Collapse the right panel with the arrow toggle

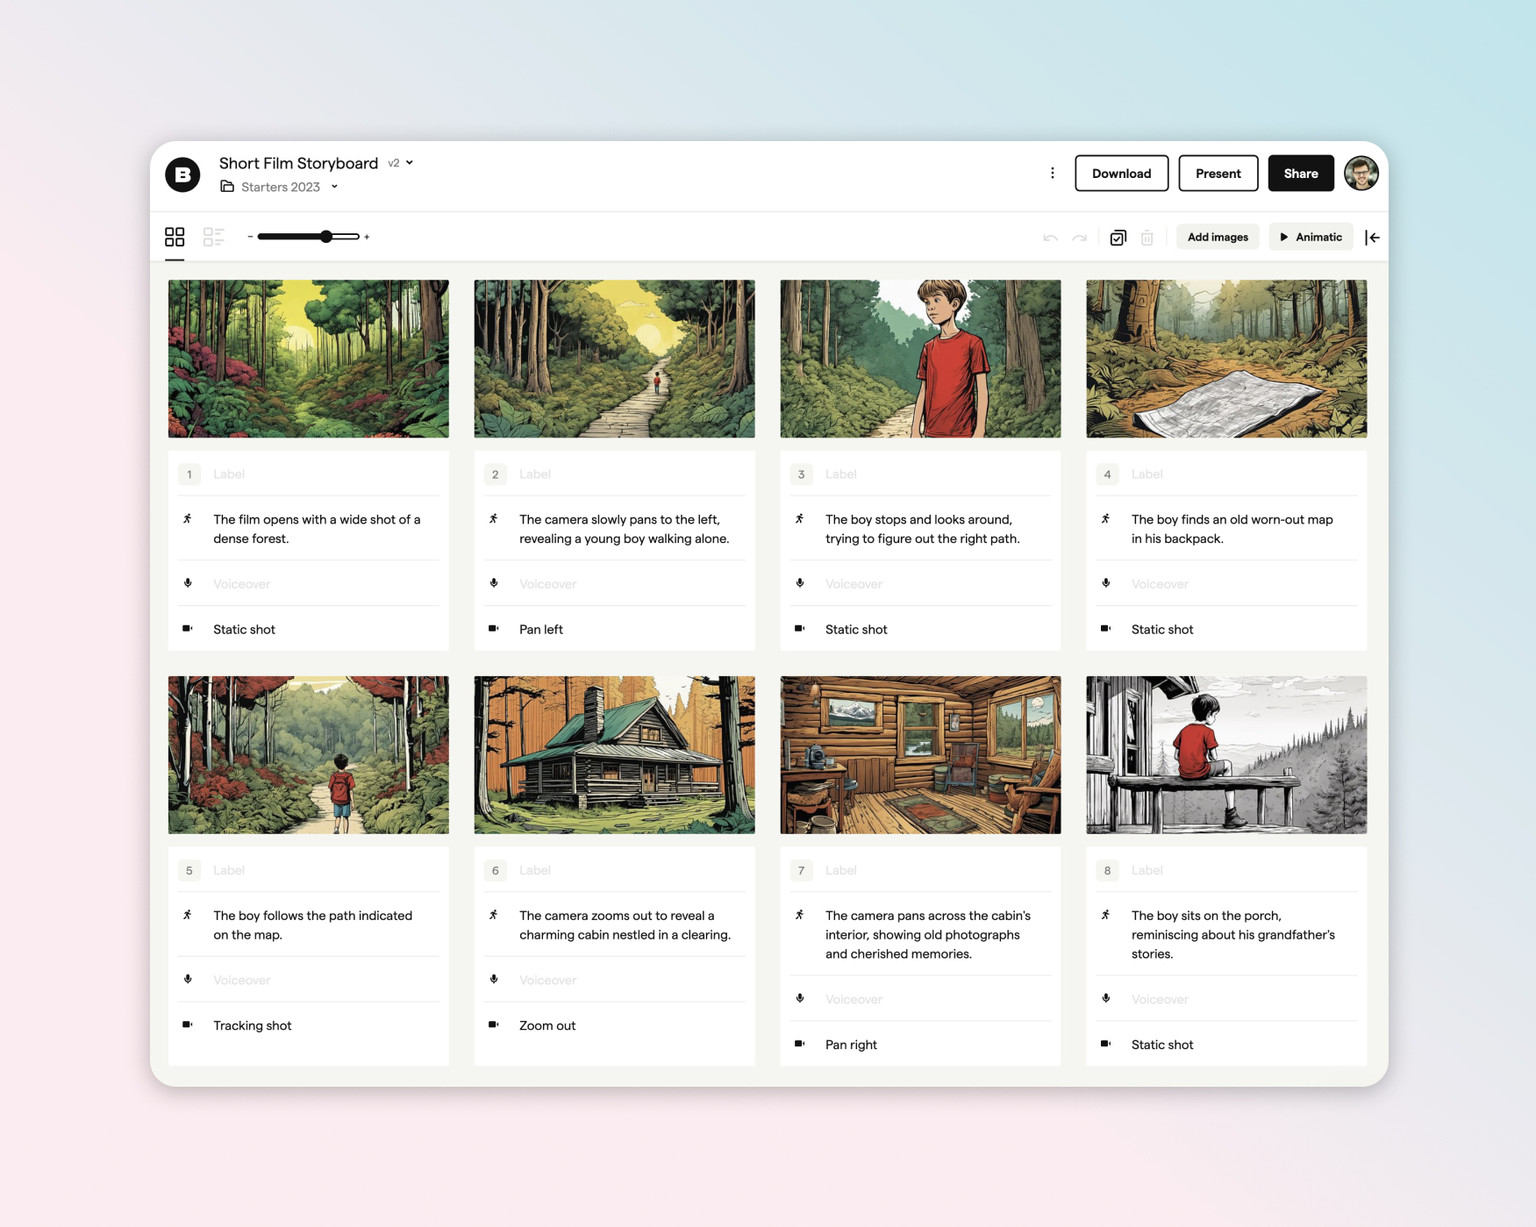[x=1373, y=237]
